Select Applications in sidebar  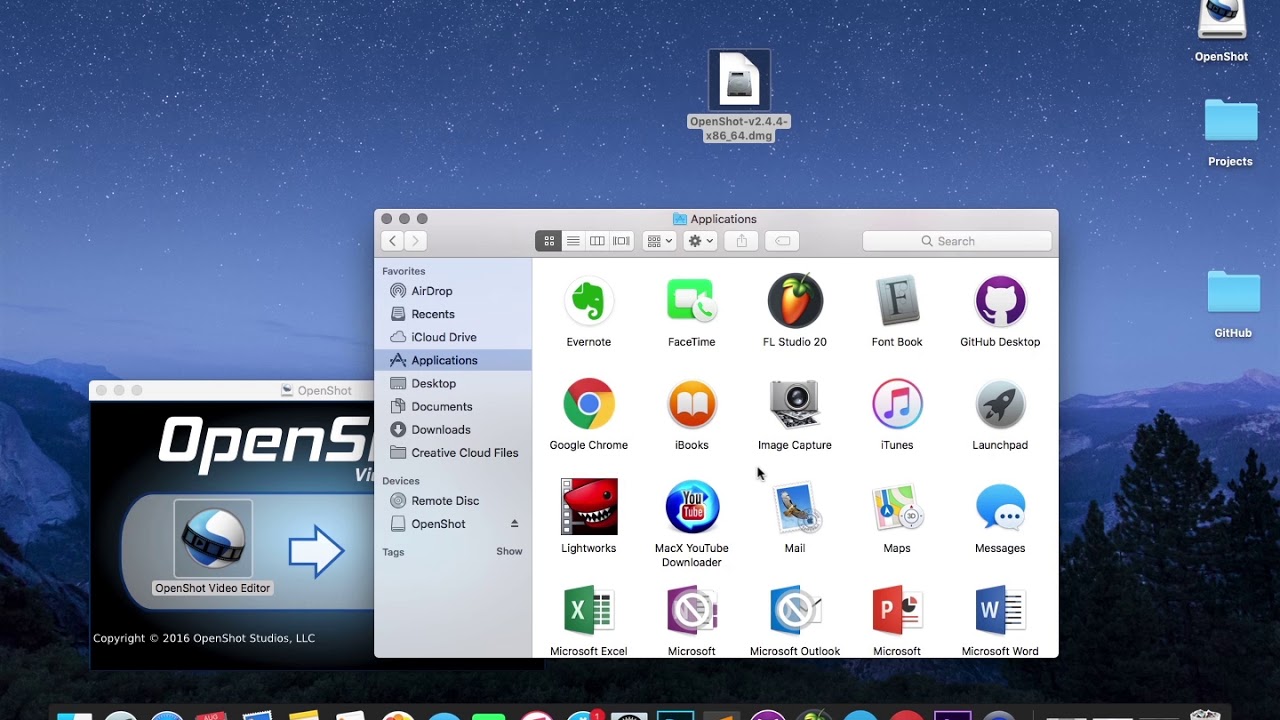tap(453, 360)
